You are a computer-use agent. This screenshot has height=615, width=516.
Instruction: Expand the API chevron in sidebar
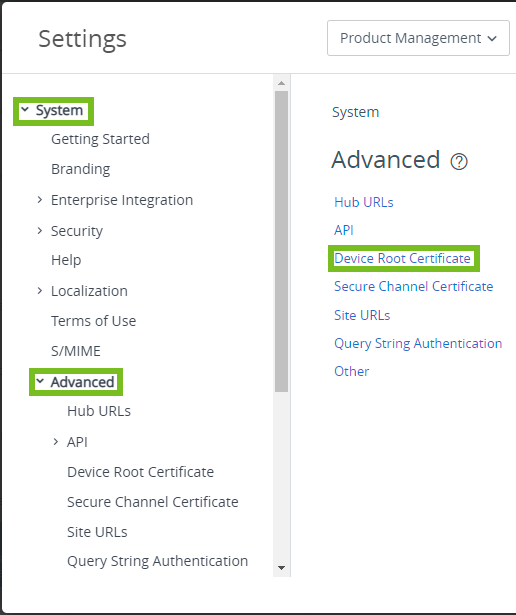(56, 442)
